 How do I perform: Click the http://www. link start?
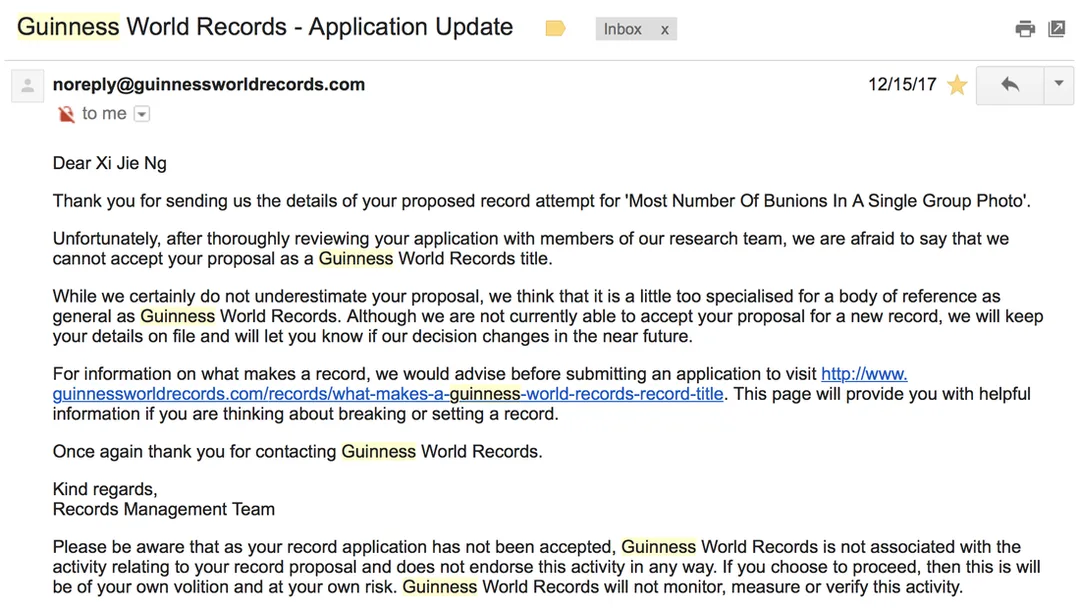pos(864,375)
